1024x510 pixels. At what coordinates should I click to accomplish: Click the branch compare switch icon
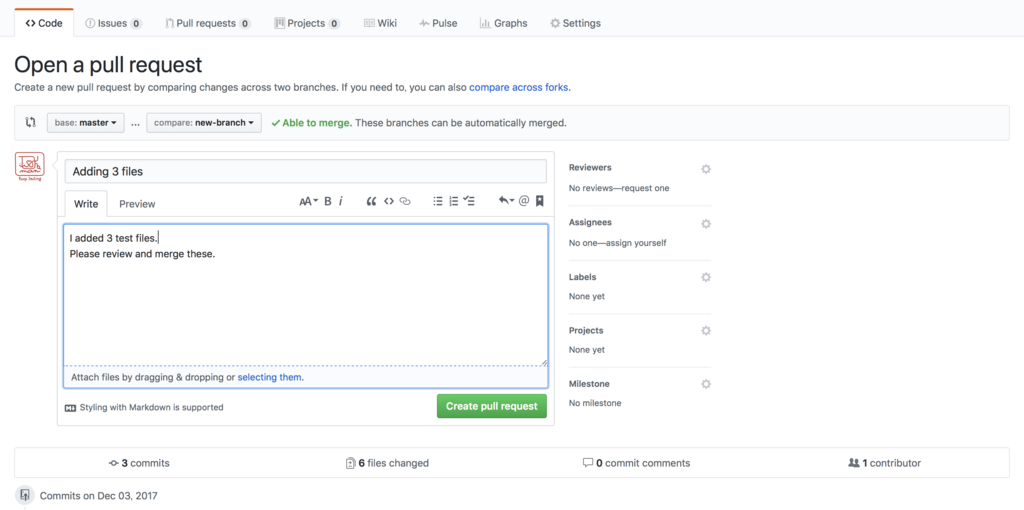31,122
